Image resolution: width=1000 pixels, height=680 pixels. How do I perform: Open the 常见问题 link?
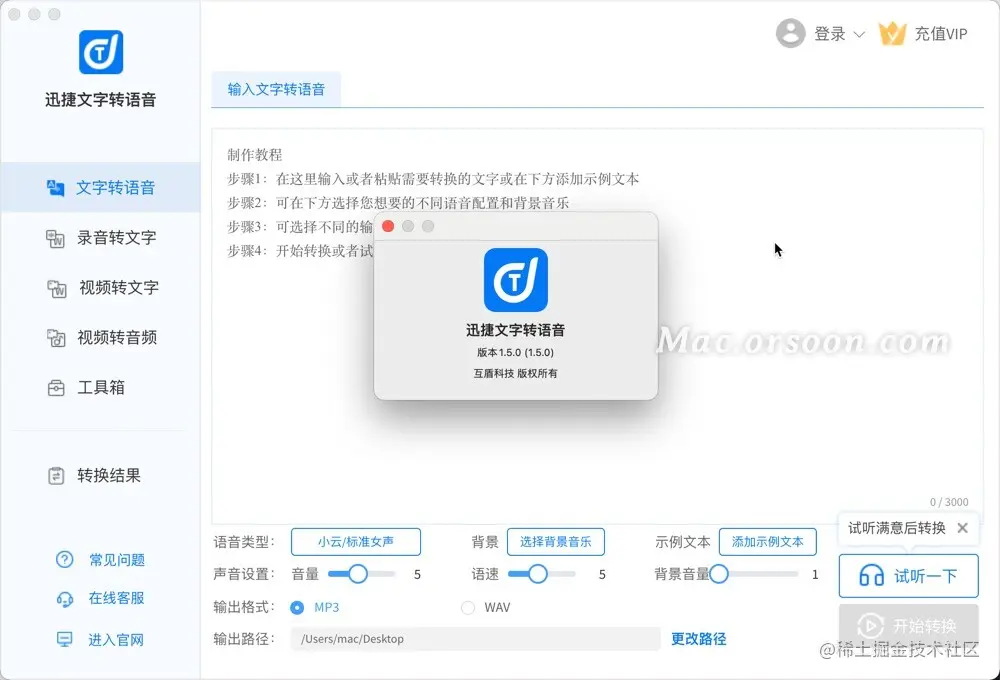point(117,559)
